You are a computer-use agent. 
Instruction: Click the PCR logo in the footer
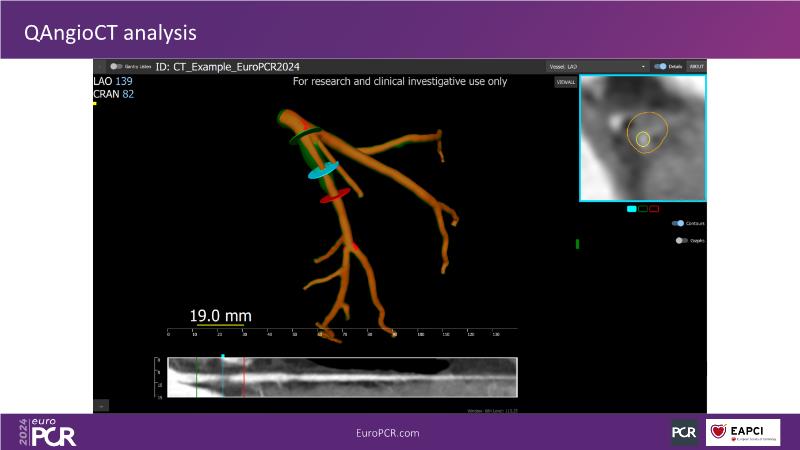click(684, 432)
